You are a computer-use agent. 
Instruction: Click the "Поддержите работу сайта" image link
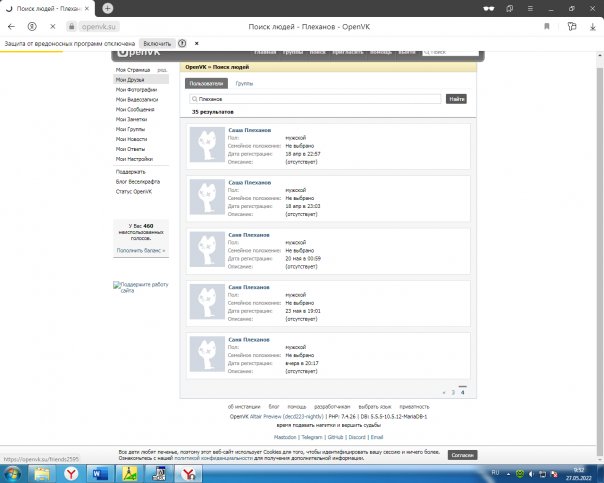tap(141, 287)
